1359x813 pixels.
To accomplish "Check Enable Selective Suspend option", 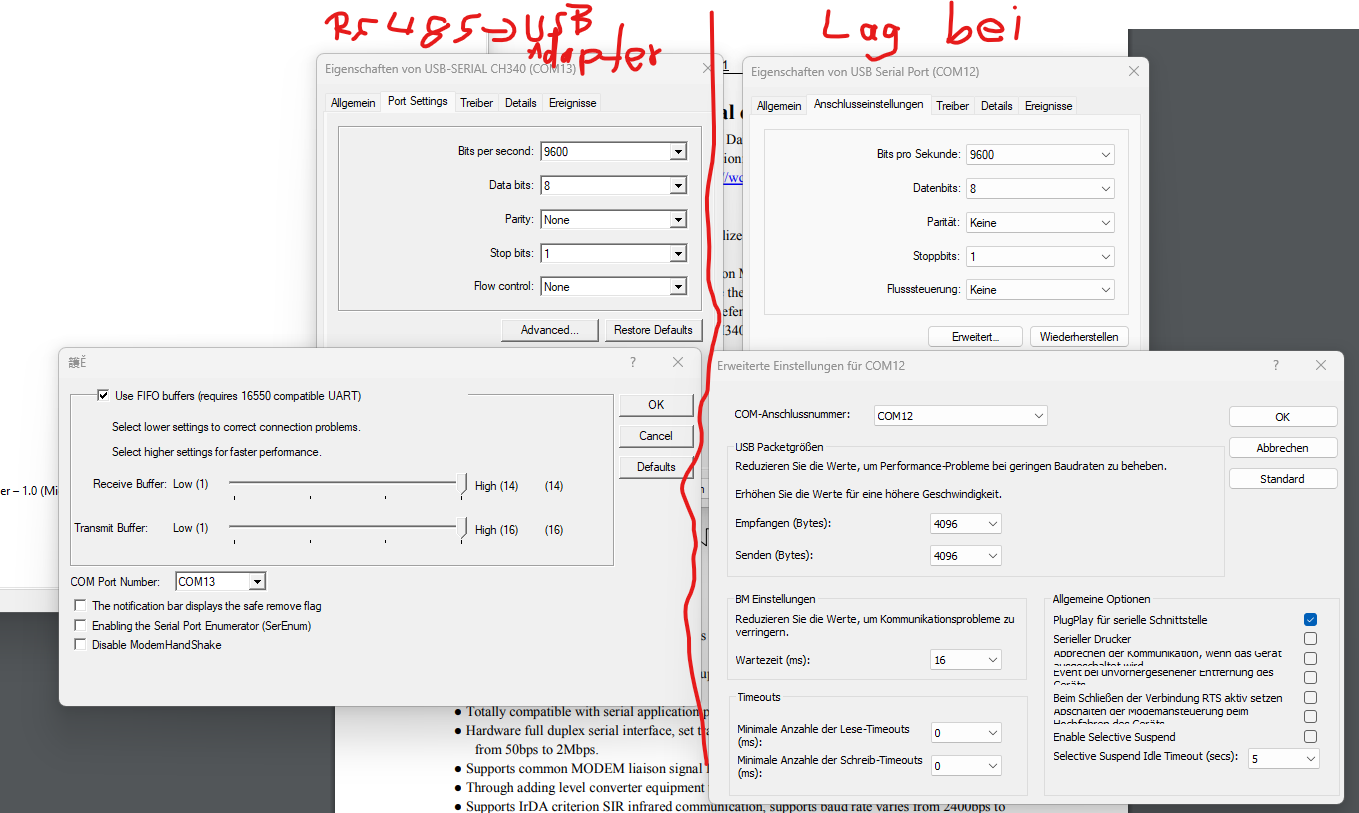I will pos(1310,737).
